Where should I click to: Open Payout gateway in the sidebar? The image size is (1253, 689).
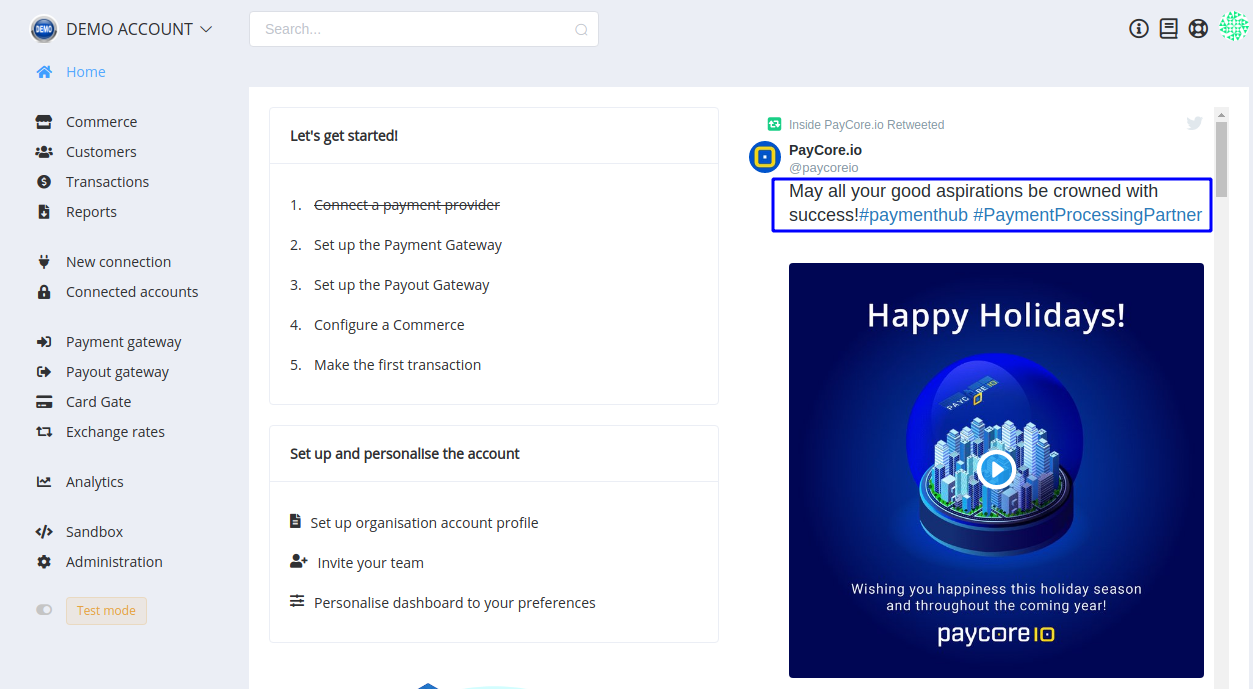point(117,372)
